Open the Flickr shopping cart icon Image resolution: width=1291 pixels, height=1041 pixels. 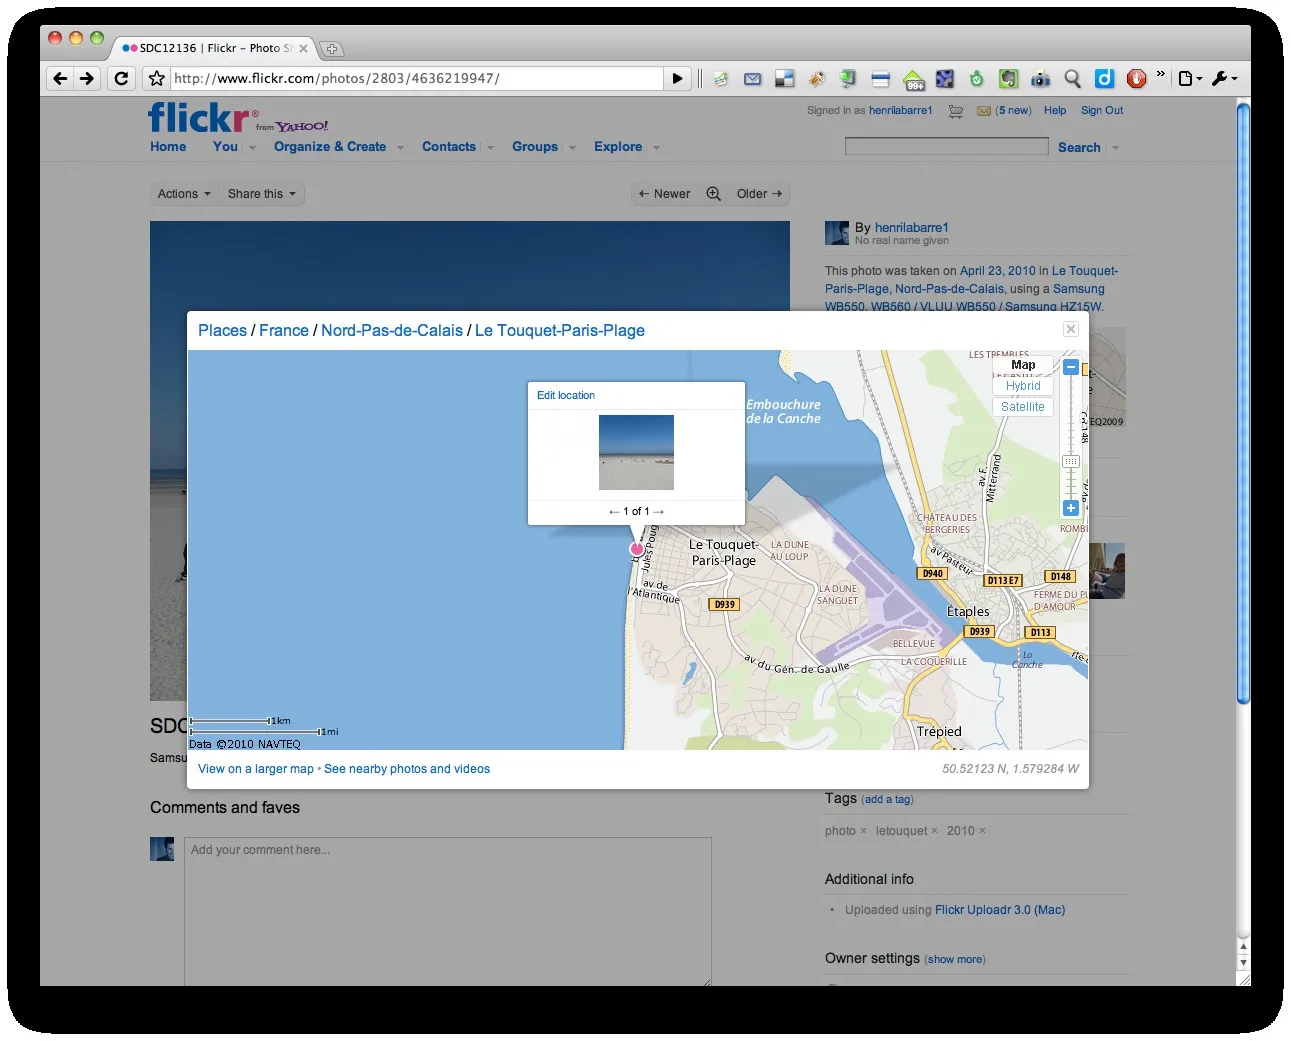955,111
